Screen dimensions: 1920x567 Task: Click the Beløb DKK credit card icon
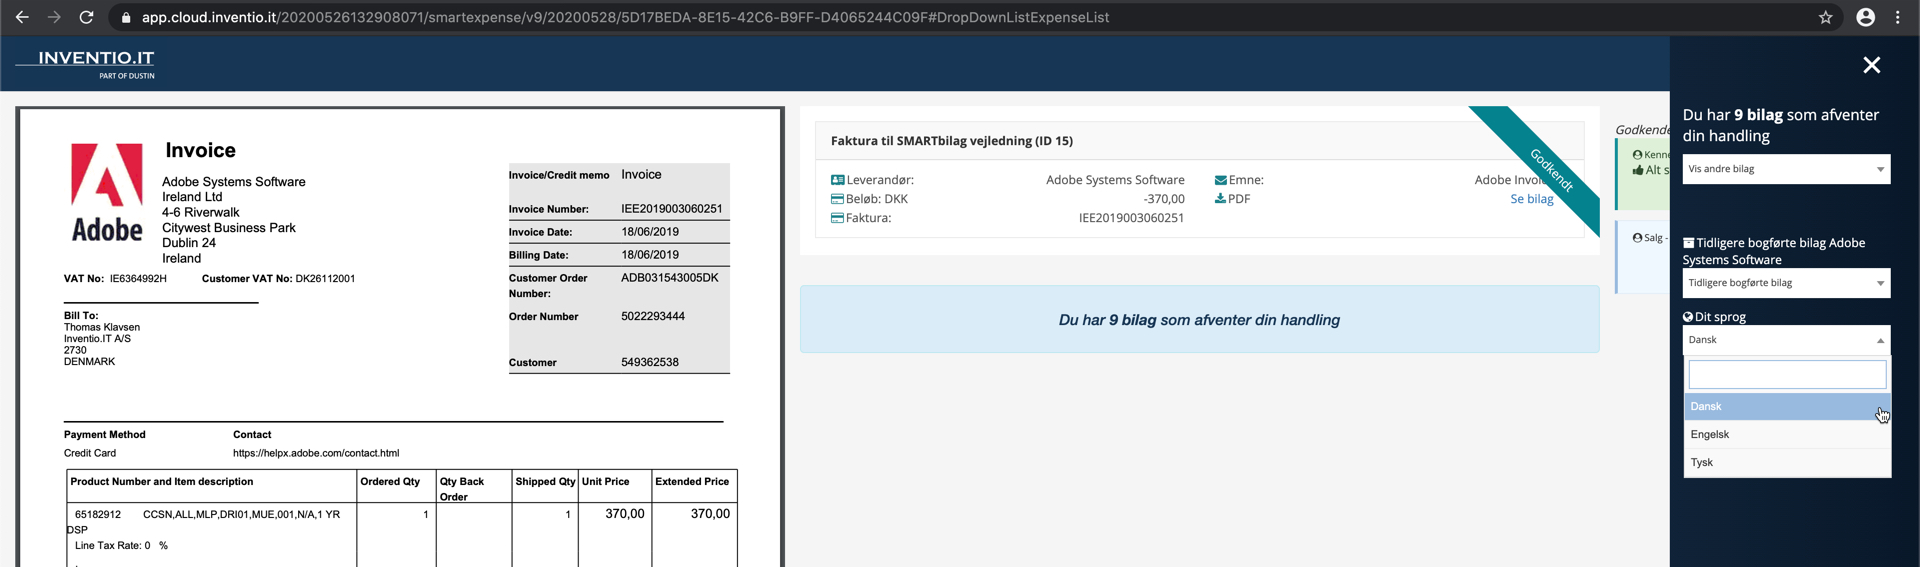coord(837,199)
